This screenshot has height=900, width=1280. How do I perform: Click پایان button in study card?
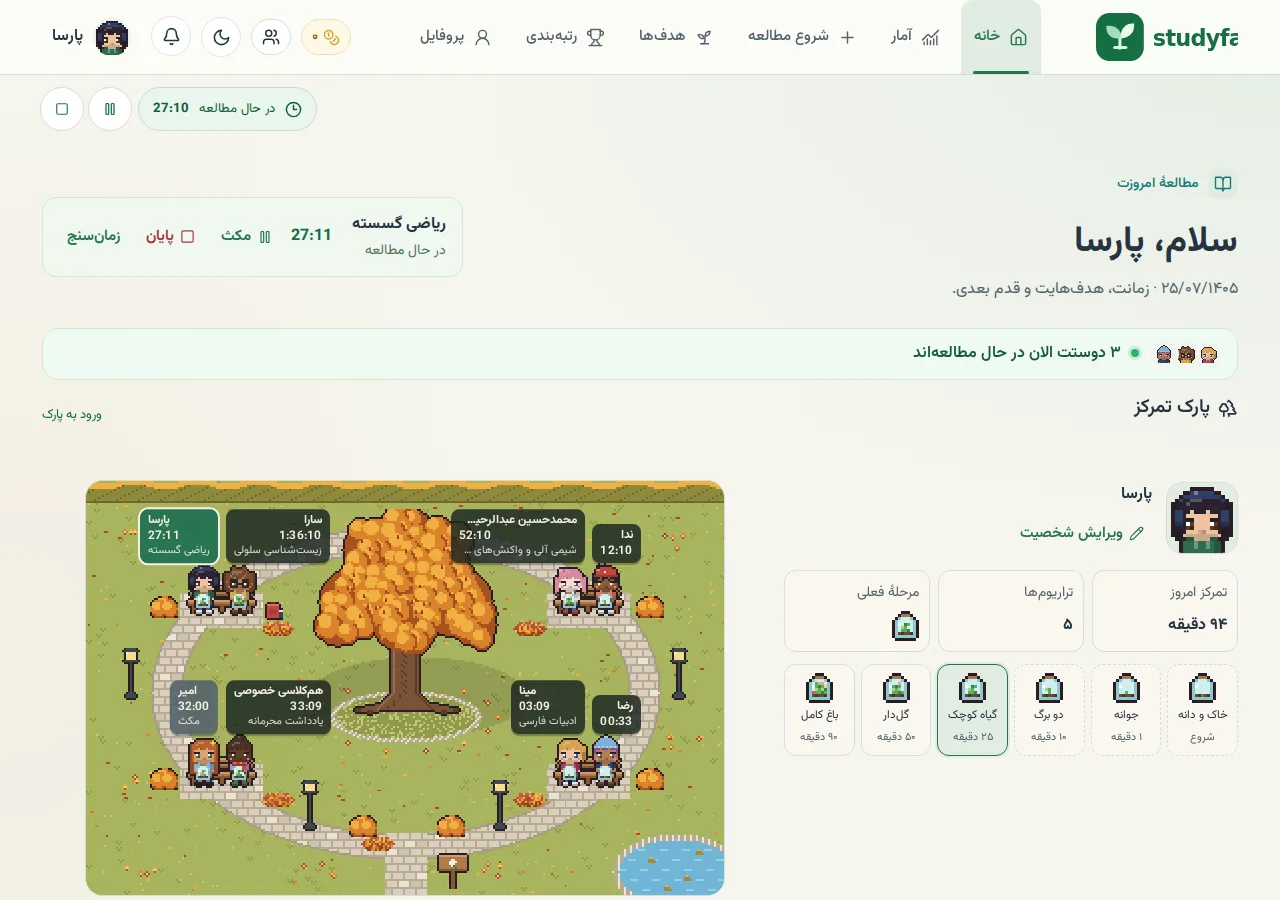[x=171, y=236]
